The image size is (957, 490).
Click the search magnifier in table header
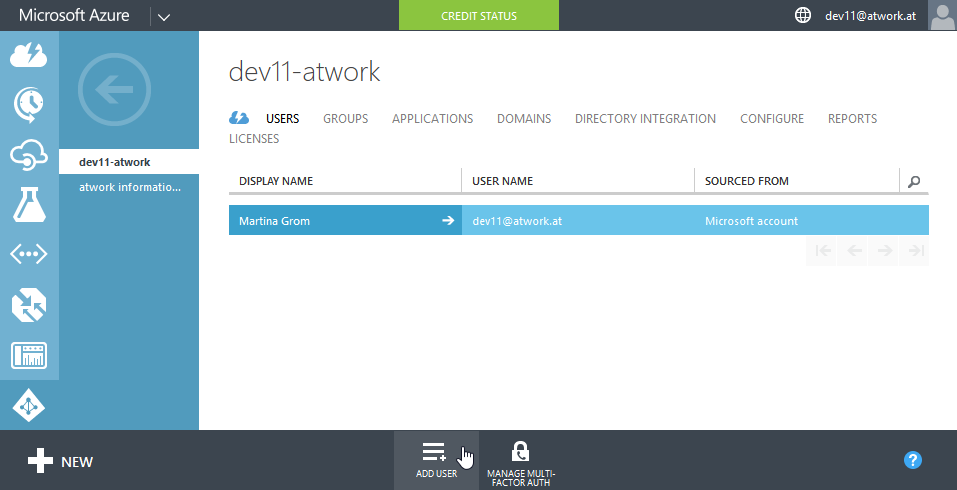pyautogui.click(x=914, y=181)
